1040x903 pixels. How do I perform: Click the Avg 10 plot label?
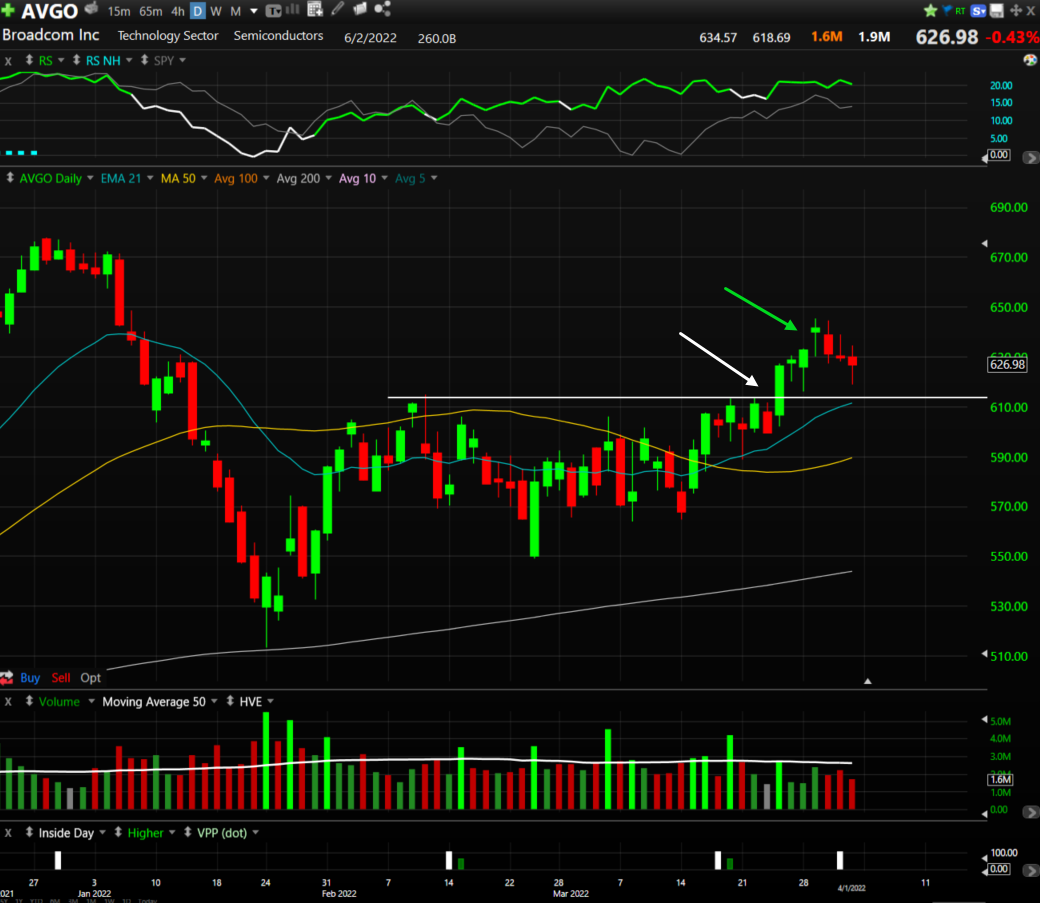coord(358,178)
